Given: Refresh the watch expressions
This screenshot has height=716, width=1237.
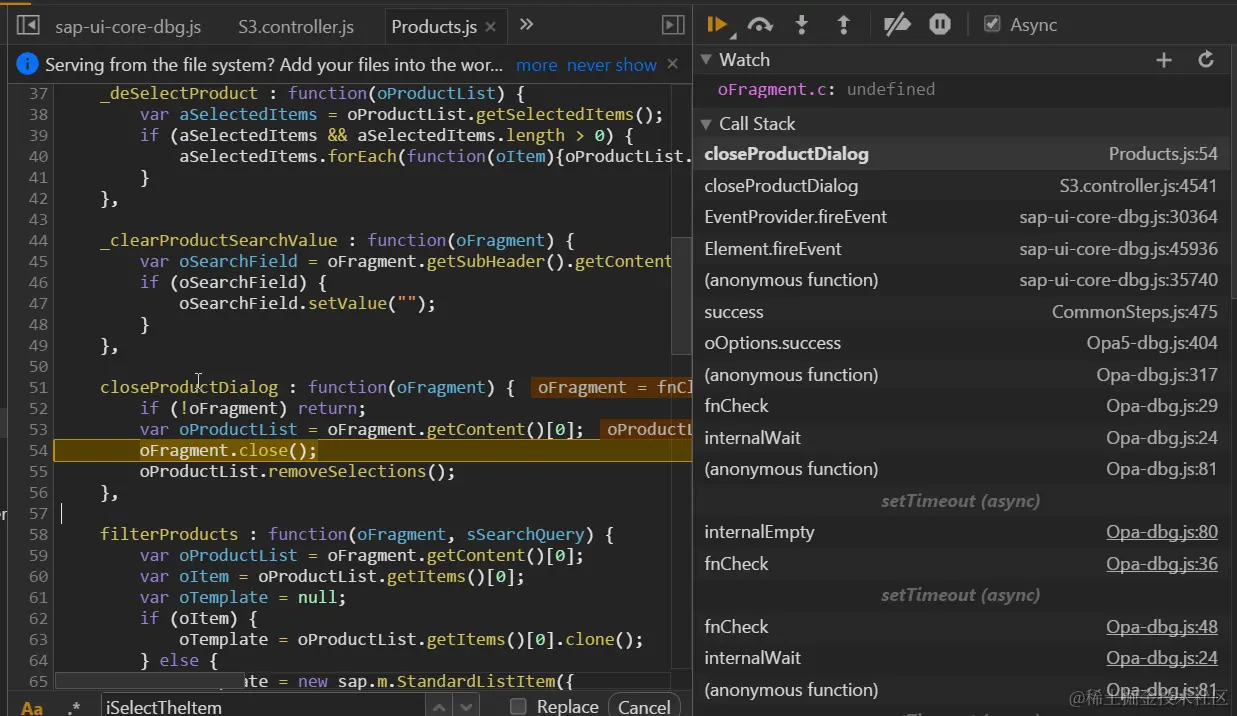Looking at the screenshot, I should click(x=1206, y=60).
